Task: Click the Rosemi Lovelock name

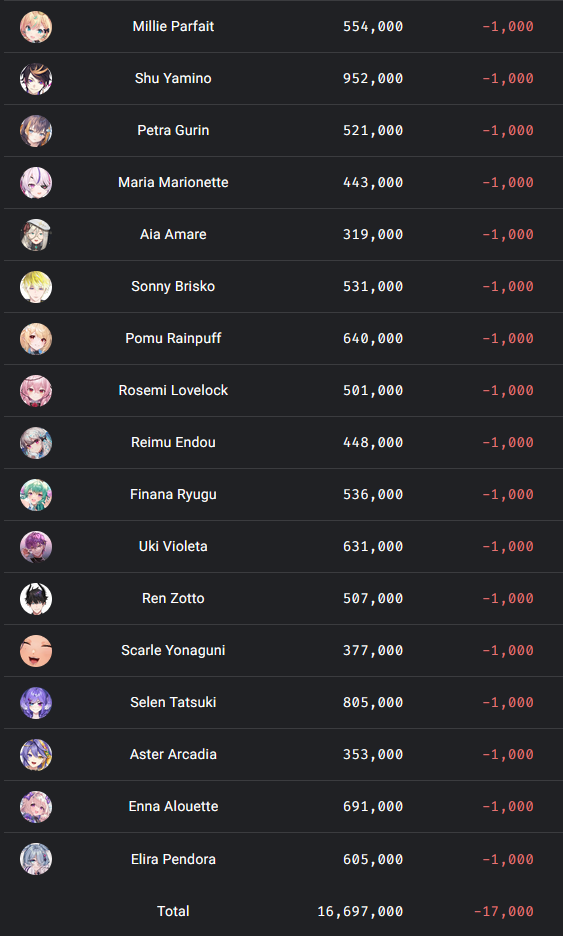Action: pos(173,390)
